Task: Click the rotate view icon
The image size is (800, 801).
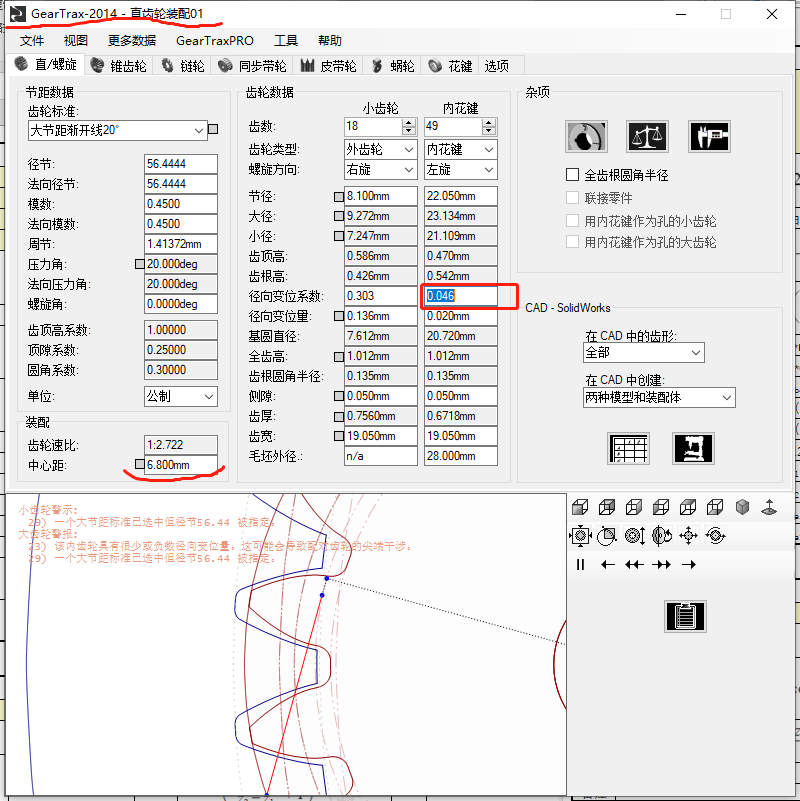Action: [662, 536]
